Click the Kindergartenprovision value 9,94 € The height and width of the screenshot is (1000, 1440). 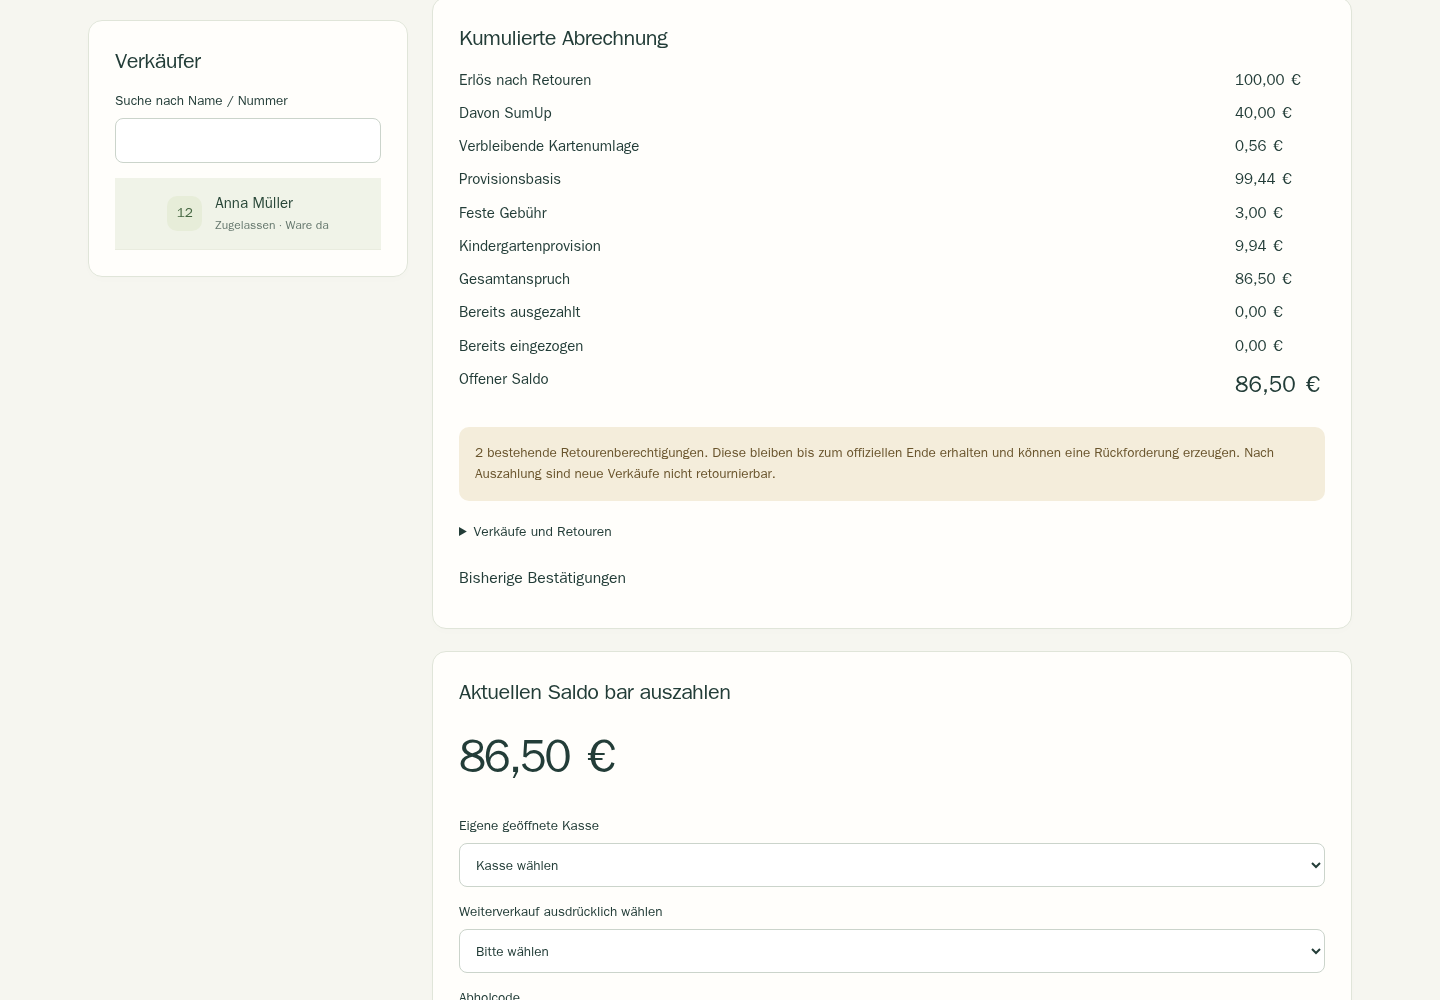(1259, 246)
